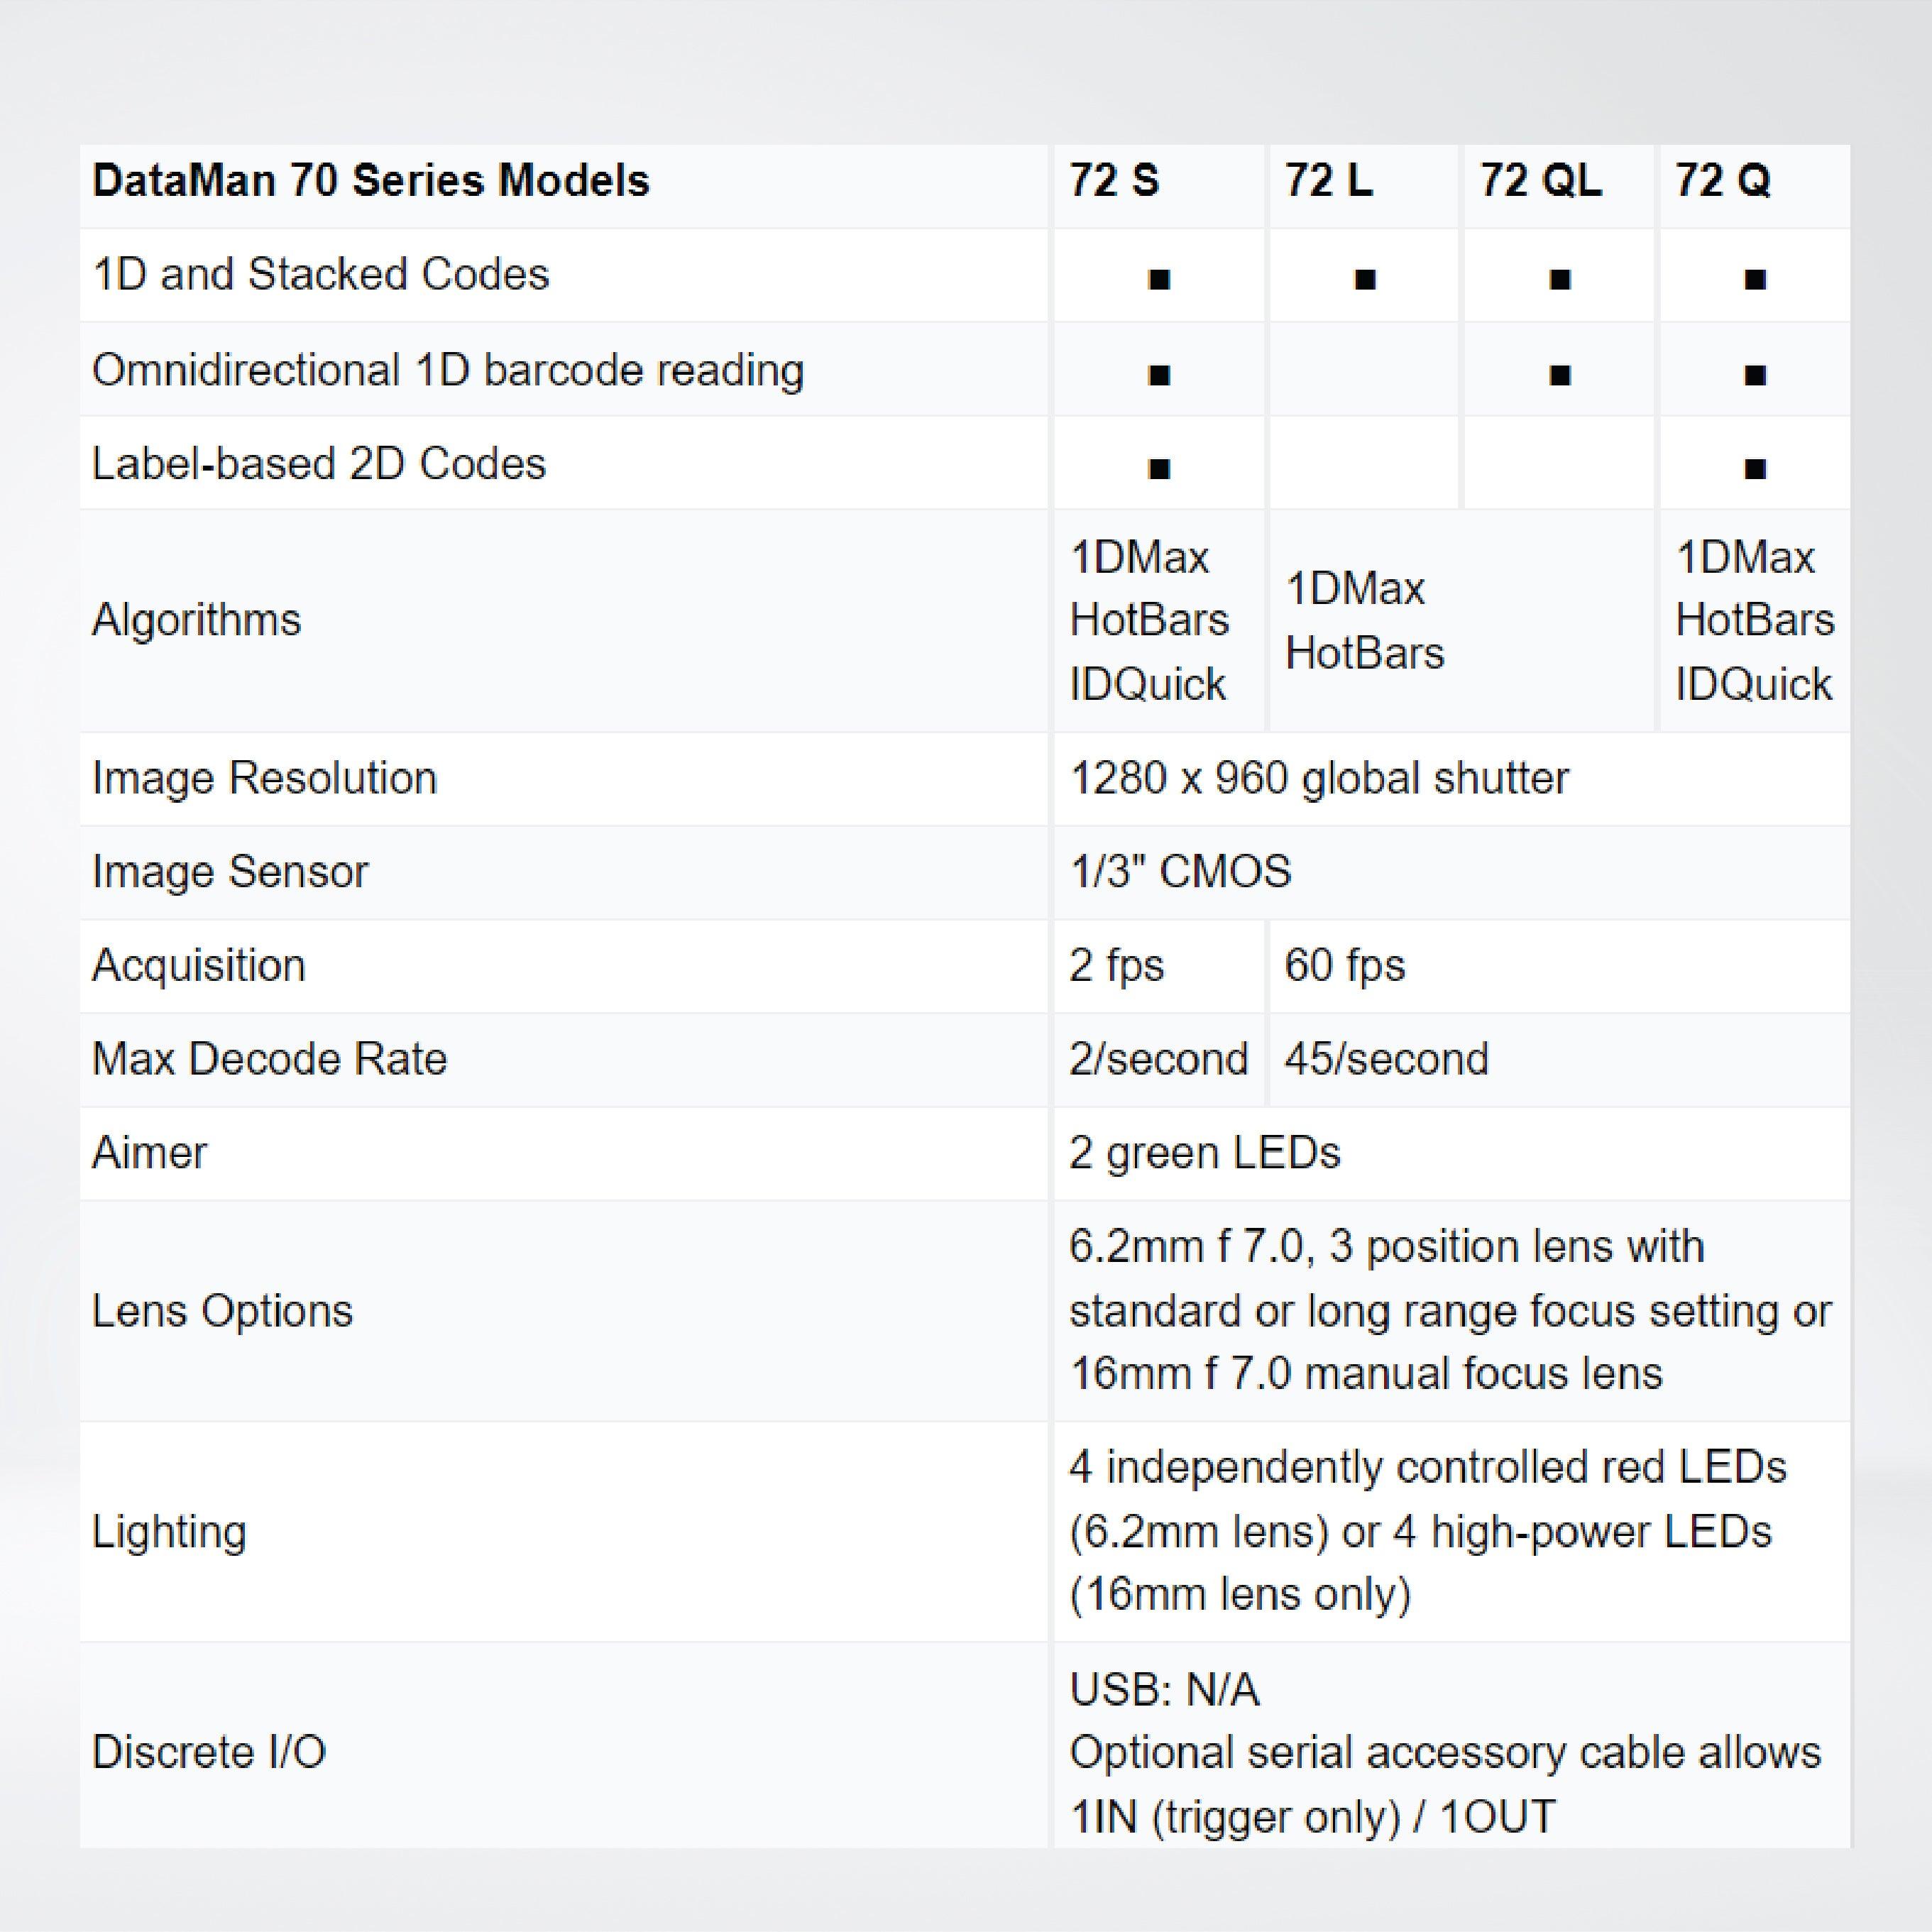
Task: Click the 72 S square in Omnidirectional 1D barcode row
Action: coord(1159,375)
